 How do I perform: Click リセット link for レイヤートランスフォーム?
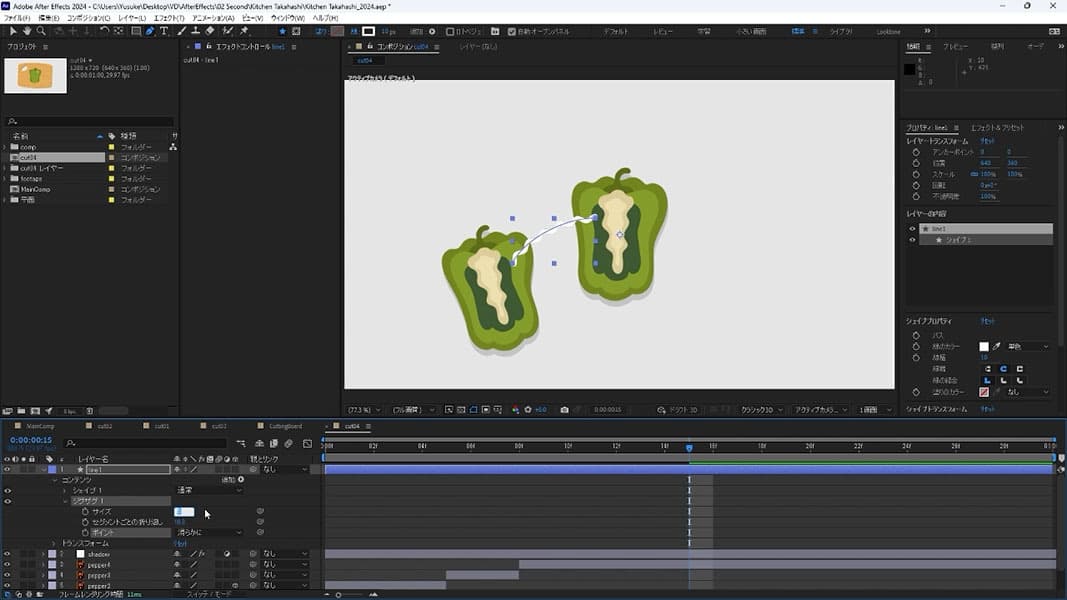click(x=987, y=141)
